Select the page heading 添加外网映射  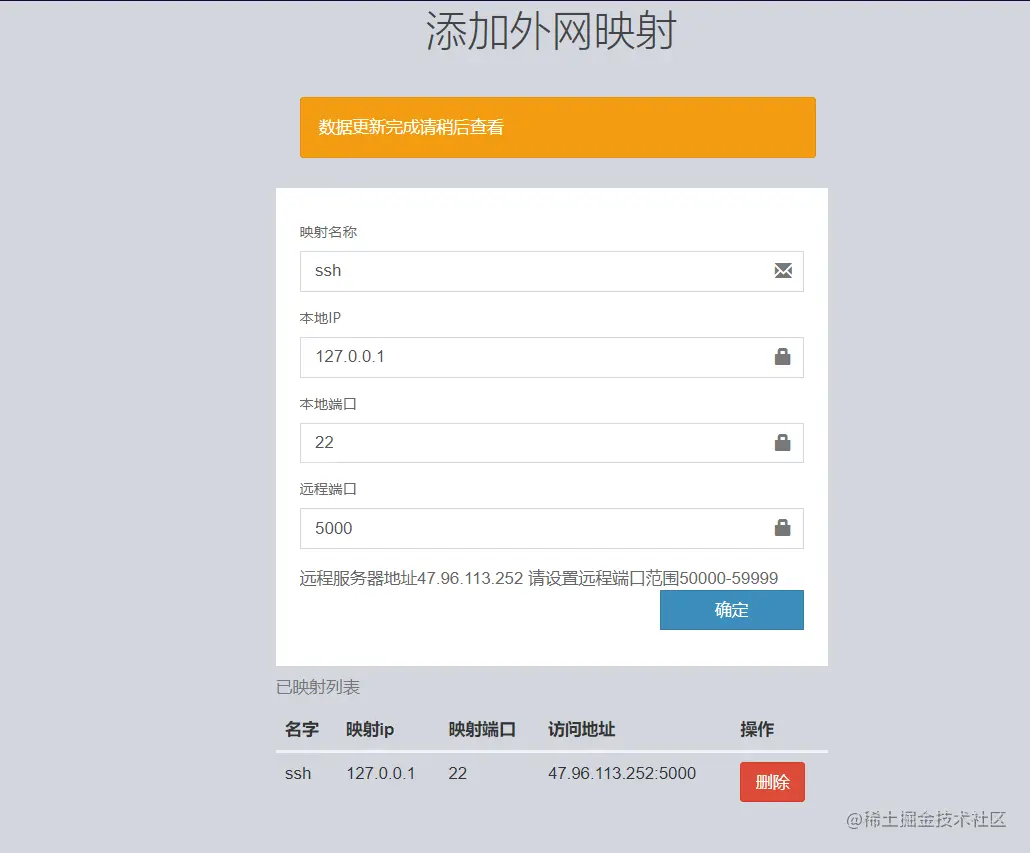[551, 31]
